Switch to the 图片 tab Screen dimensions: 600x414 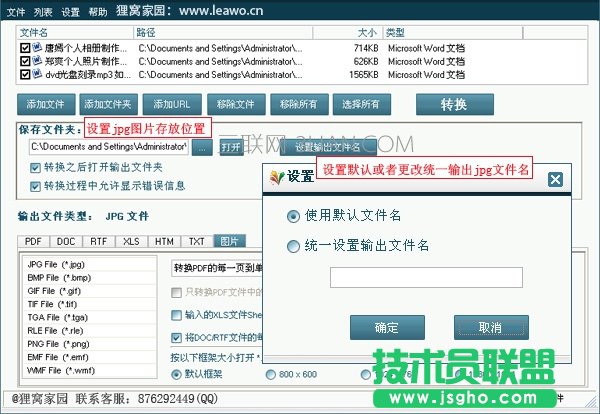click(x=230, y=241)
